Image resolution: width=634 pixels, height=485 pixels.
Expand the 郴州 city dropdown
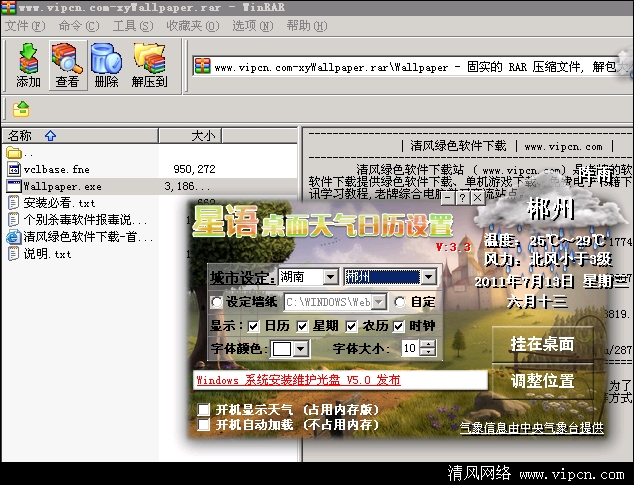[x=428, y=277]
